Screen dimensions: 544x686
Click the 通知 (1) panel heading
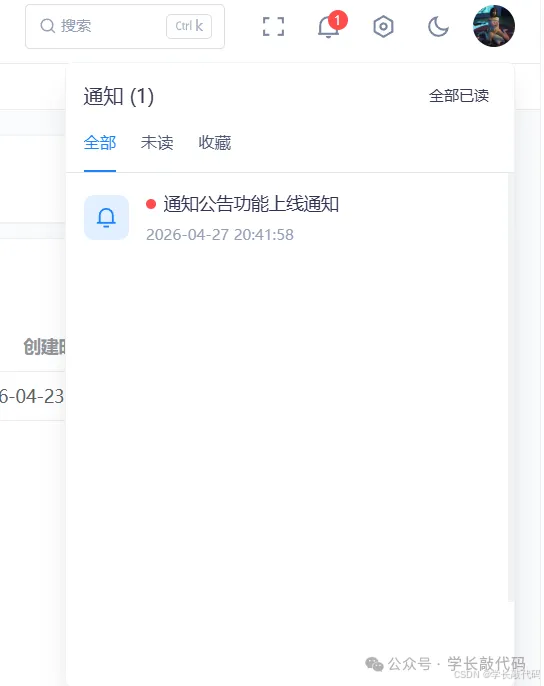click(x=119, y=96)
